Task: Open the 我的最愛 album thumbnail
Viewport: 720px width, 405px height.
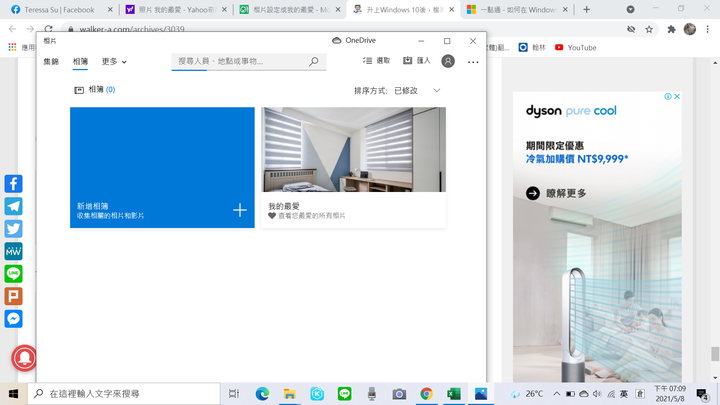Action: point(353,149)
